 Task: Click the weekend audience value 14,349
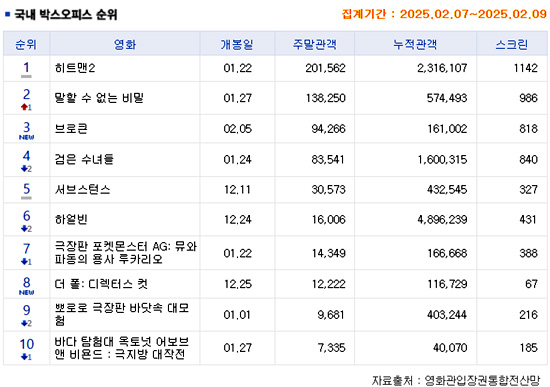click(x=329, y=253)
